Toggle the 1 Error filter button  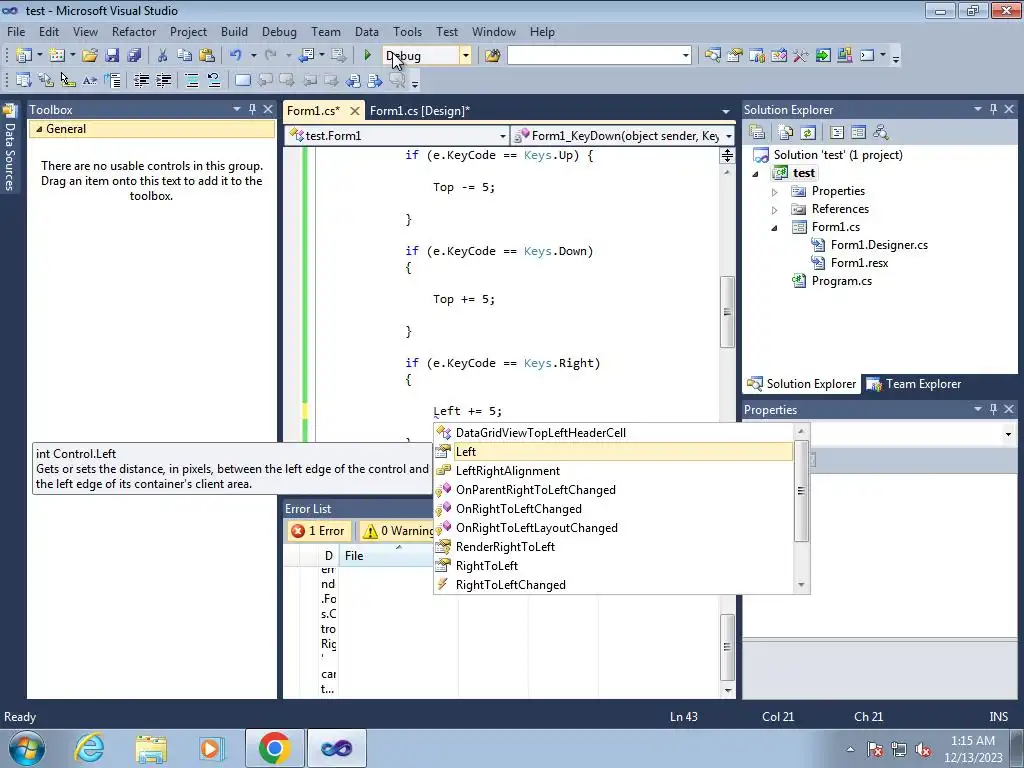318,531
